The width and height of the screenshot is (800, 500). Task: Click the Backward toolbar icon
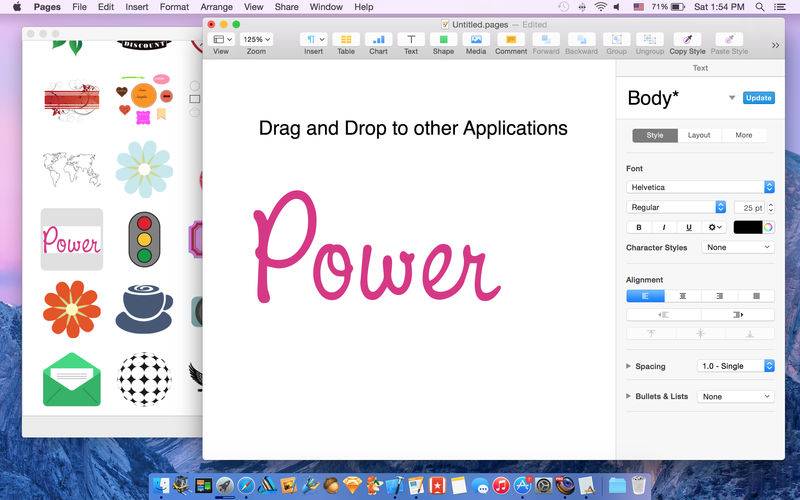pyautogui.click(x=581, y=39)
